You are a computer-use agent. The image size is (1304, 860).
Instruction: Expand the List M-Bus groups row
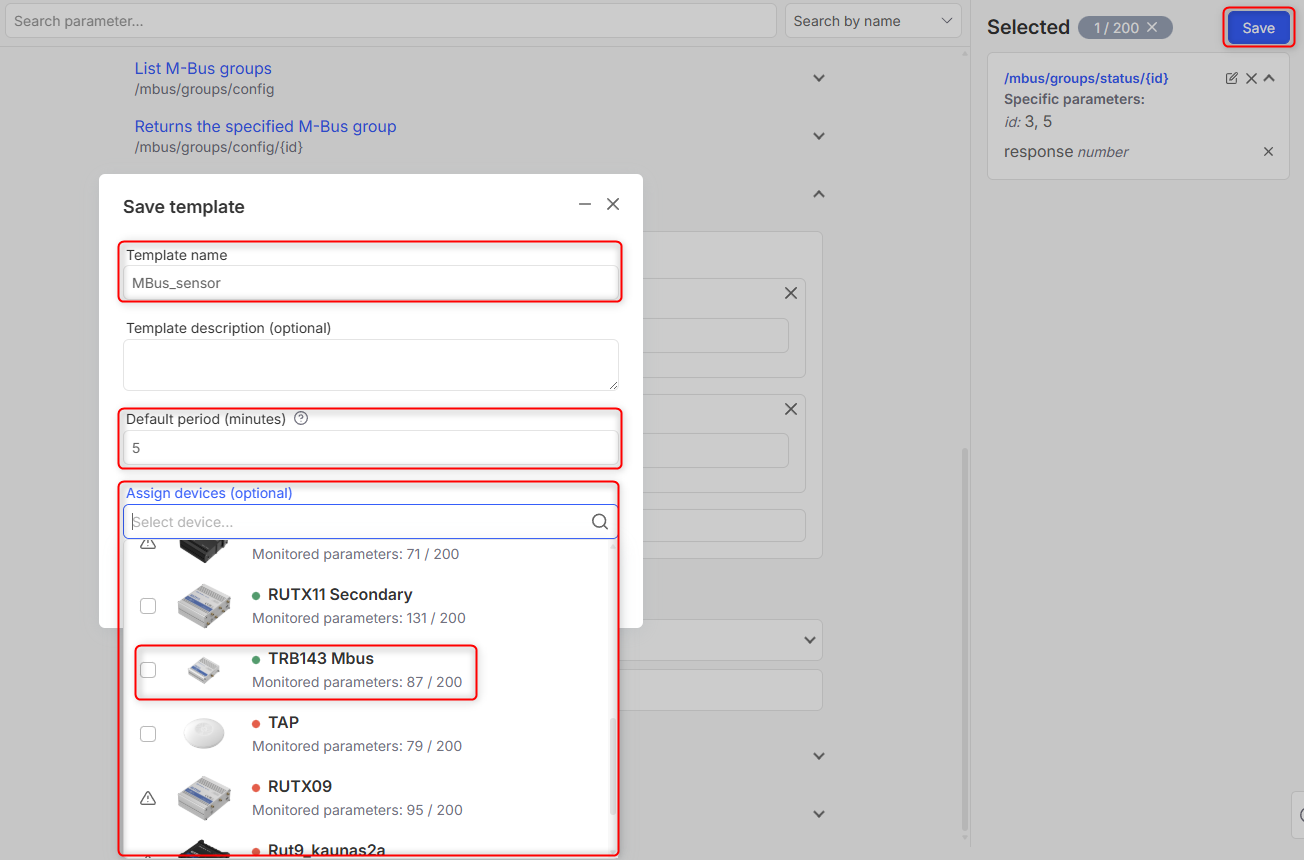point(818,78)
